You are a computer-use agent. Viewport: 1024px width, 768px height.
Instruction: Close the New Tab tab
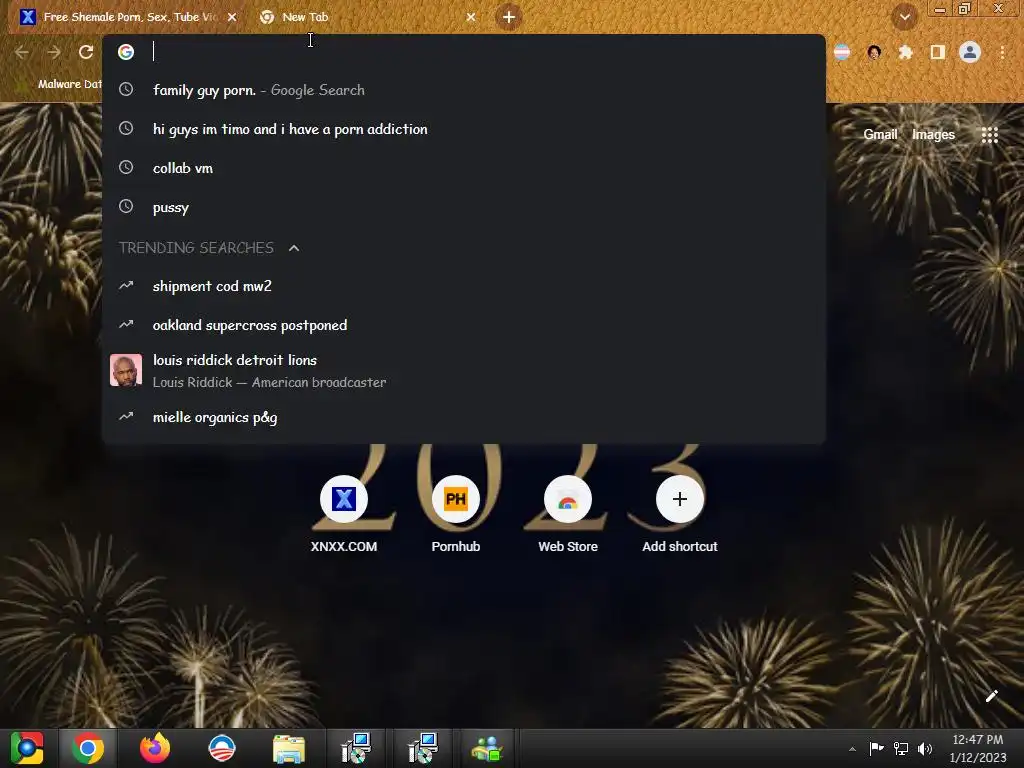[x=471, y=17]
